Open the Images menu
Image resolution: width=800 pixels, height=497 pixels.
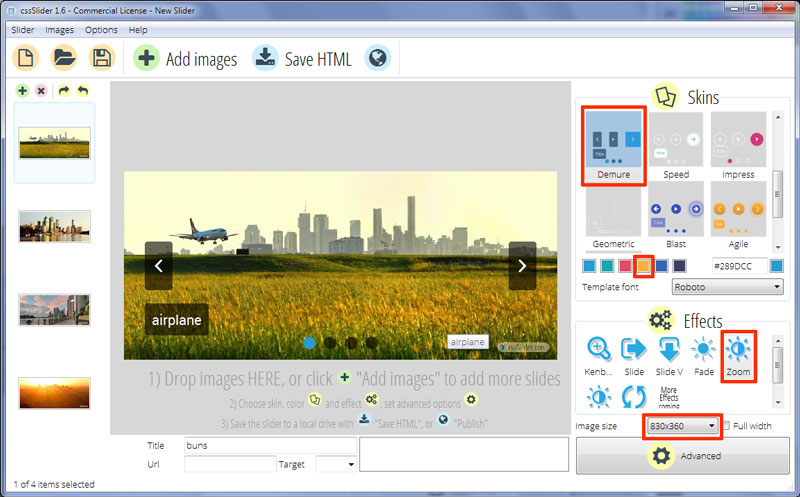pyautogui.click(x=60, y=30)
